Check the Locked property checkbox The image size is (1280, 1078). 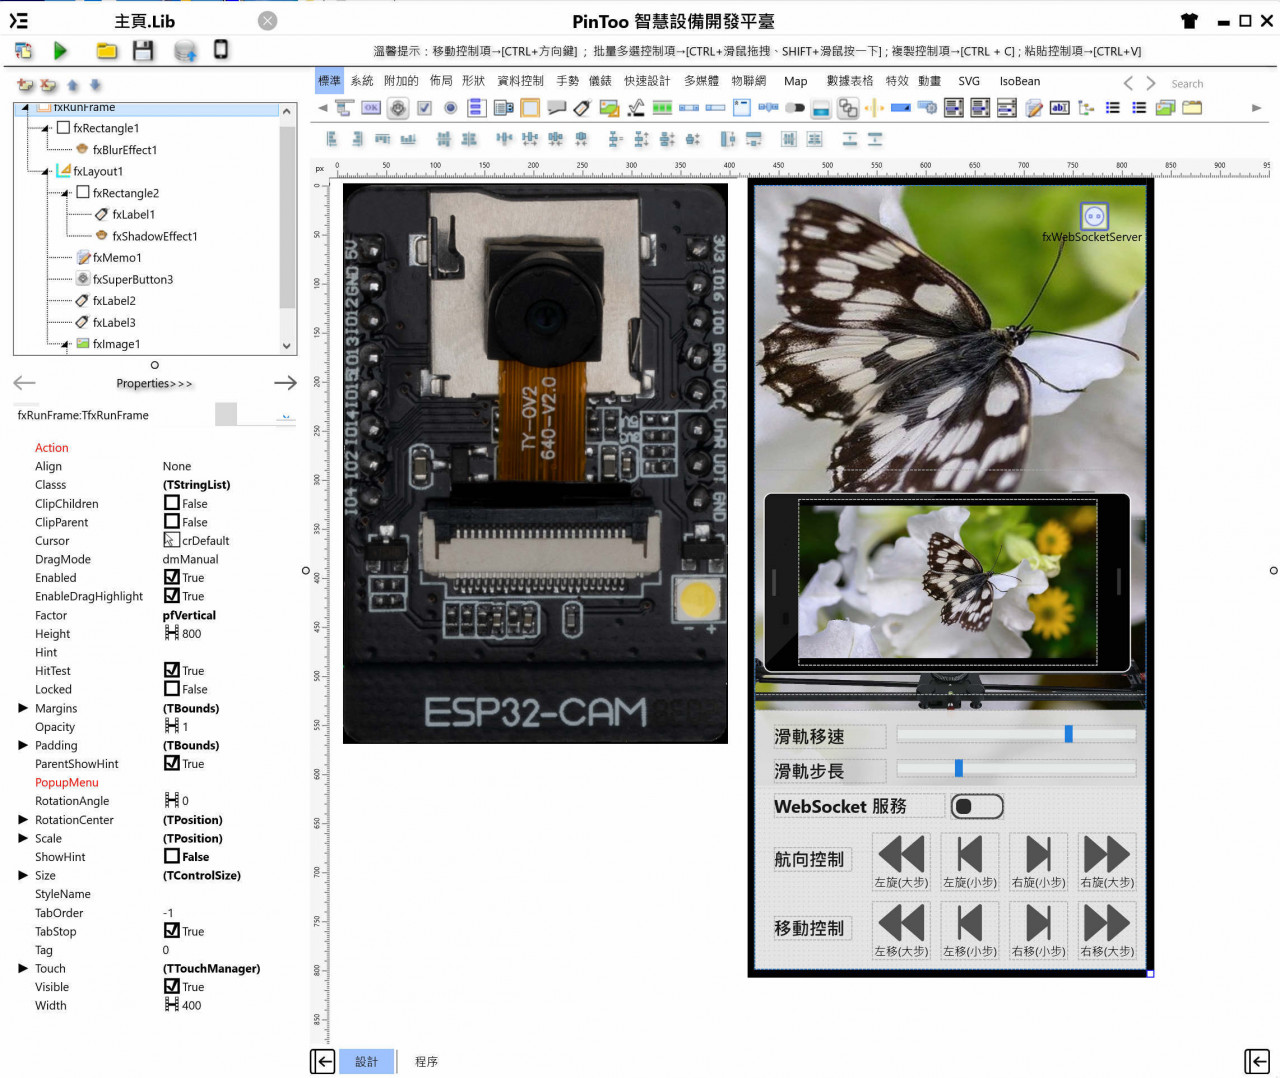tap(172, 689)
